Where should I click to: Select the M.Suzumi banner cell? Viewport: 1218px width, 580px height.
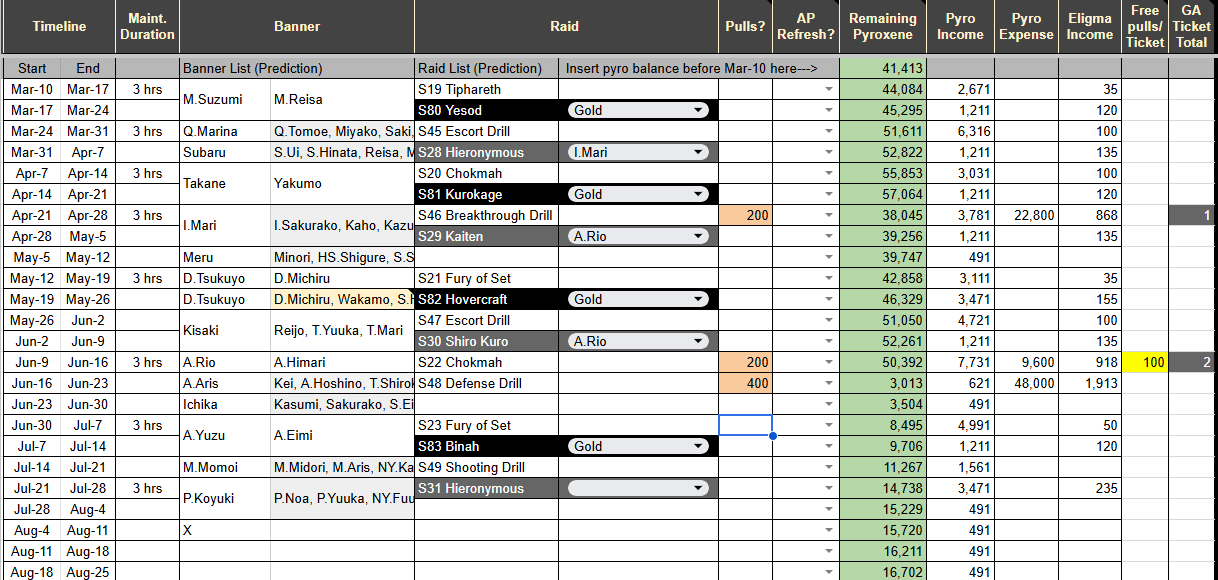coord(225,99)
